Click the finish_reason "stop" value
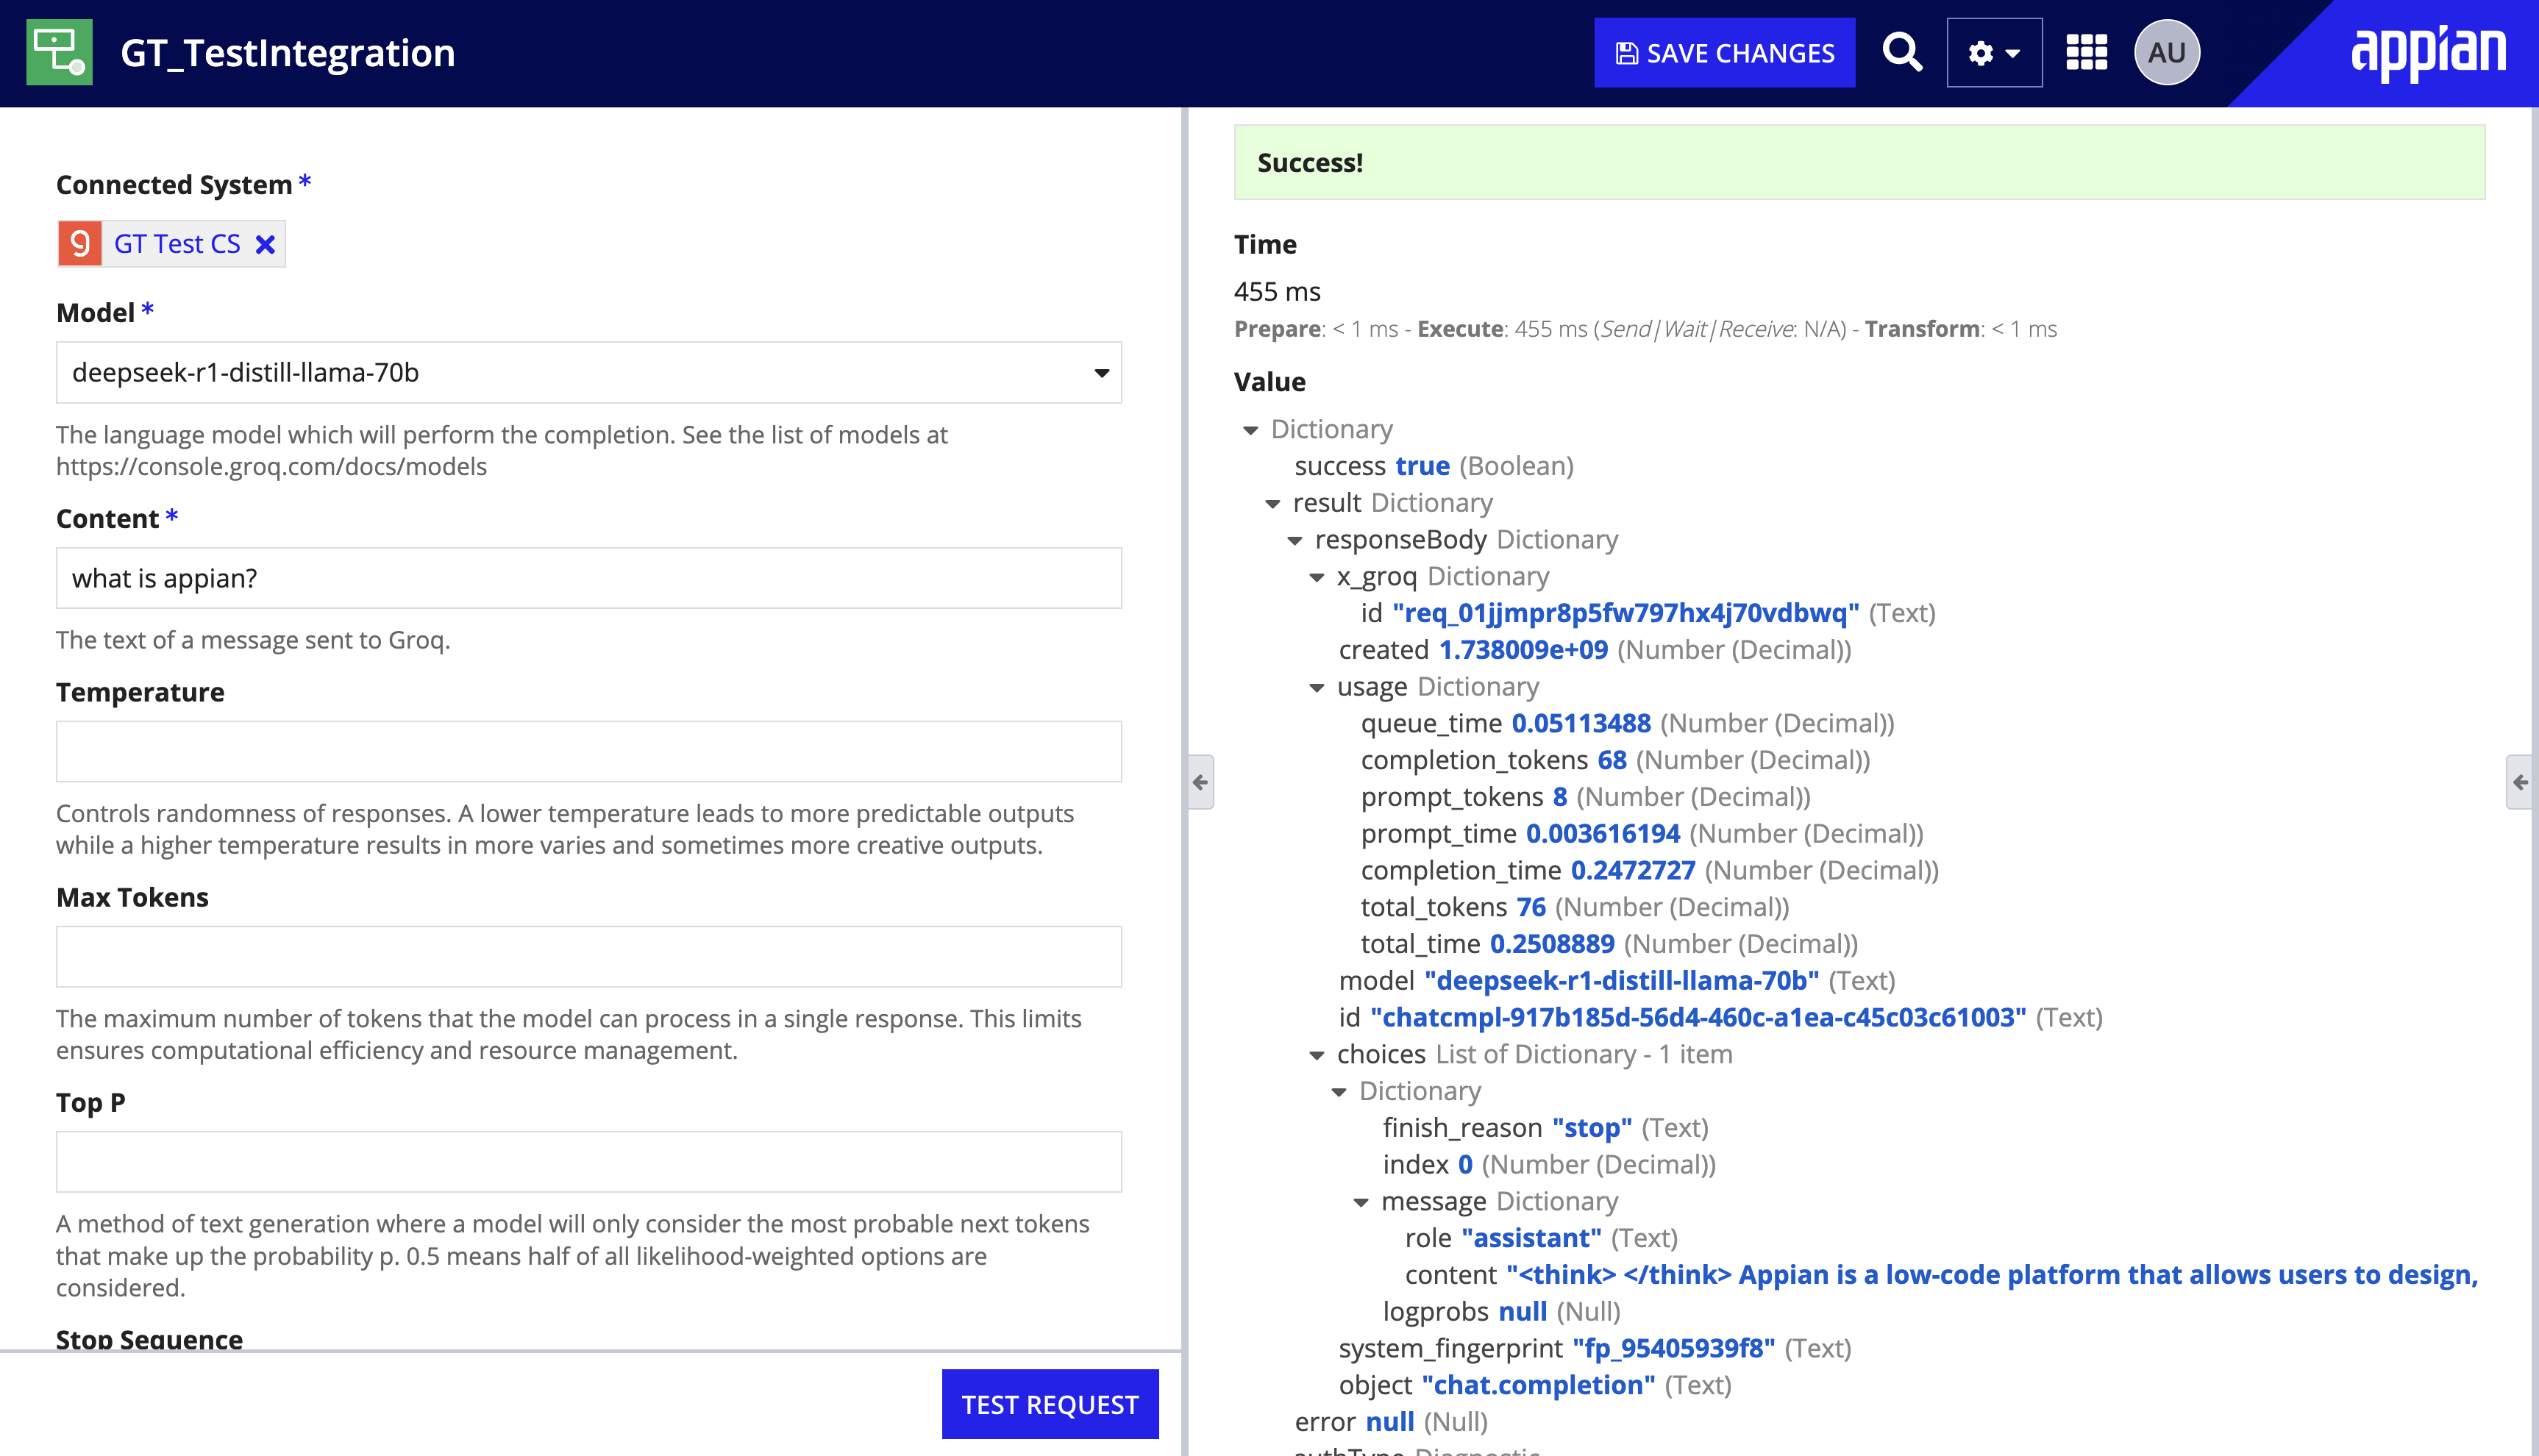The image size is (2539, 1456). coord(1592,1128)
